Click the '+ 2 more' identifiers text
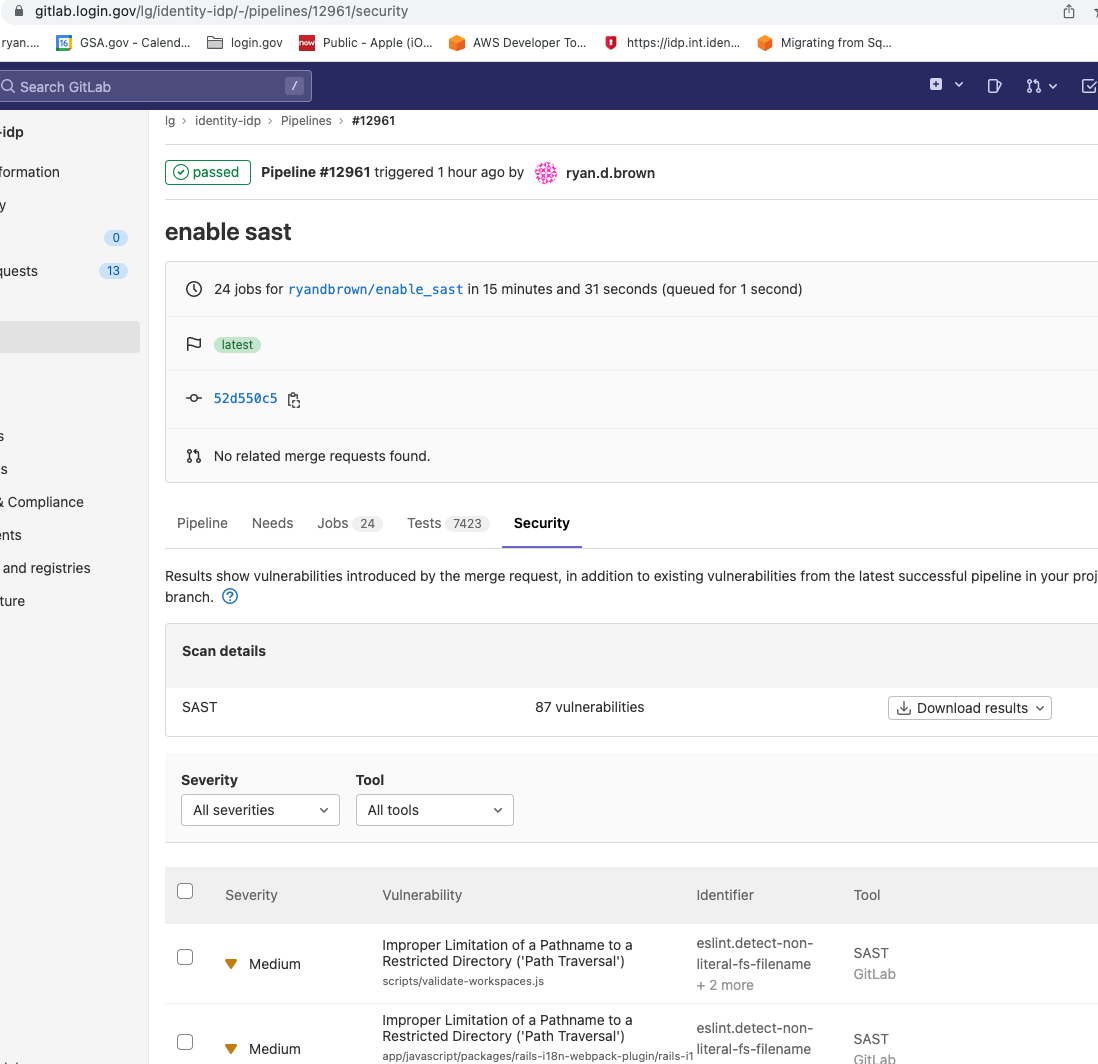Image resolution: width=1098 pixels, height=1064 pixels. tap(725, 985)
